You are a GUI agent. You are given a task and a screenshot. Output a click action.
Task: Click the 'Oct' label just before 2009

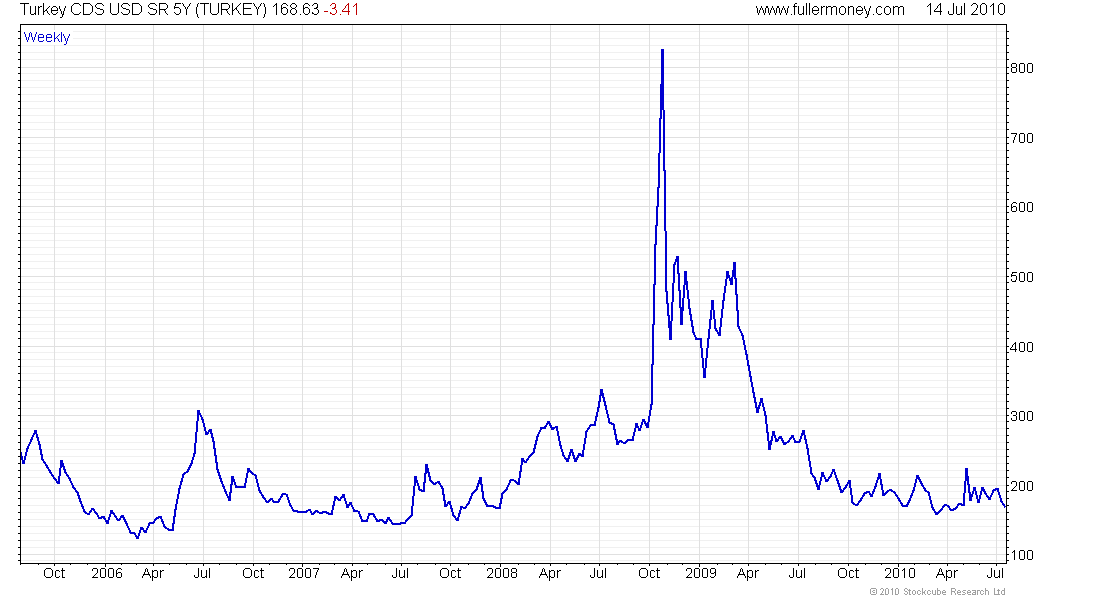649,573
